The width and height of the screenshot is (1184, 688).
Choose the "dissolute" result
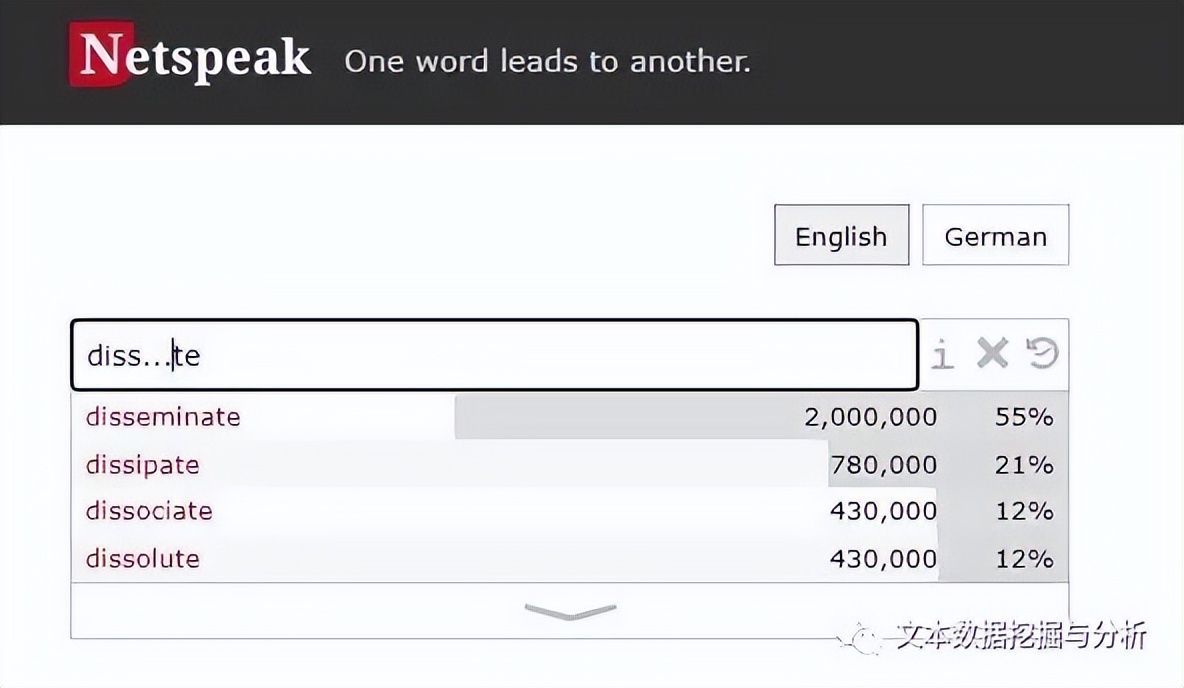click(143, 558)
